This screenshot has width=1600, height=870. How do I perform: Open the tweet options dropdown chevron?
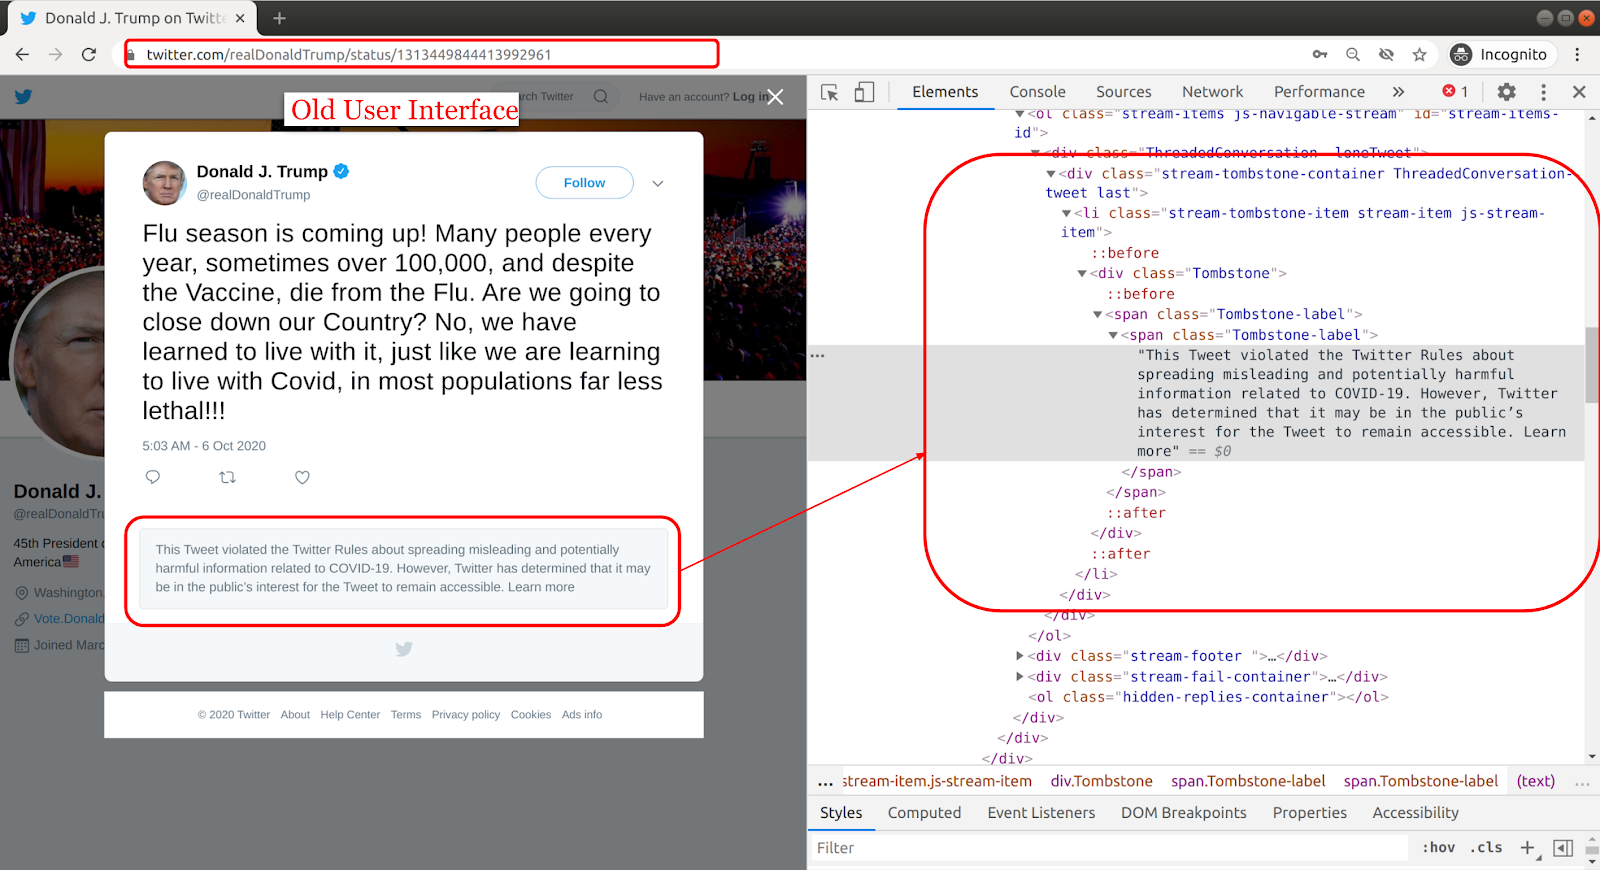(658, 183)
